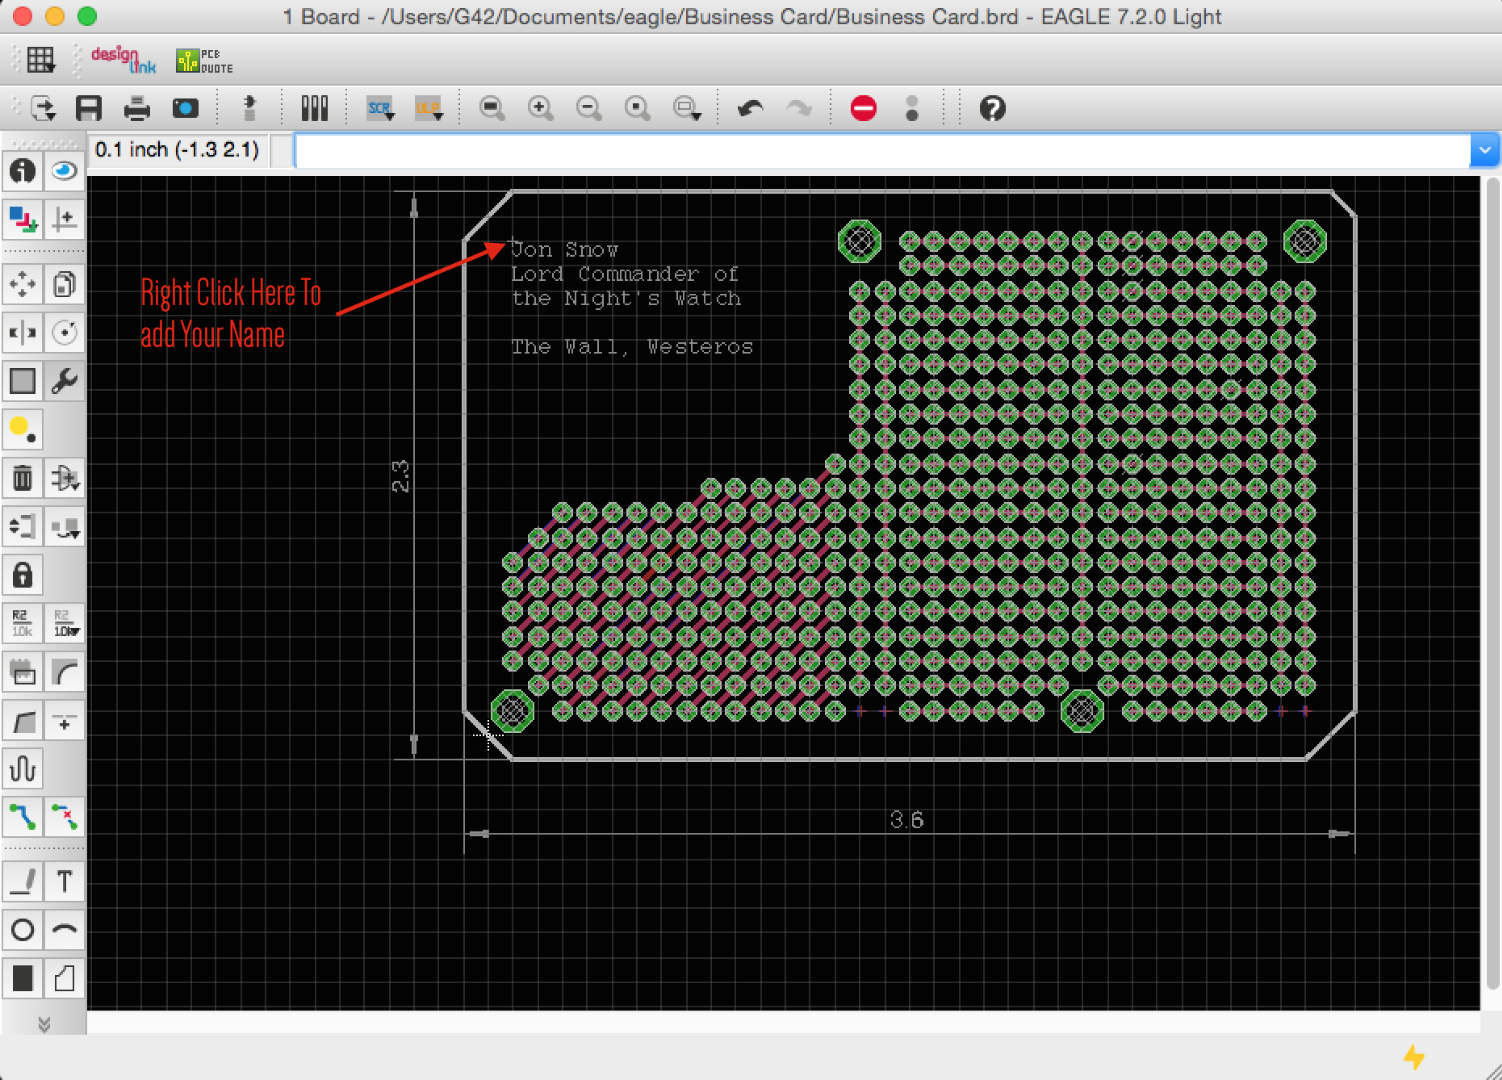Open the Change tool with the wrench icon
Image resolution: width=1502 pixels, height=1080 pixels.
[64, 380]
